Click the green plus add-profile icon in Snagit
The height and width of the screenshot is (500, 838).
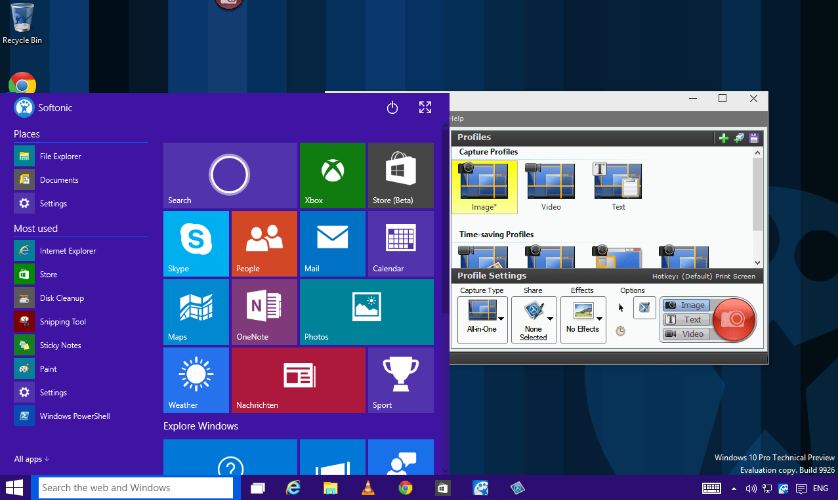click(x=723, y=138)
